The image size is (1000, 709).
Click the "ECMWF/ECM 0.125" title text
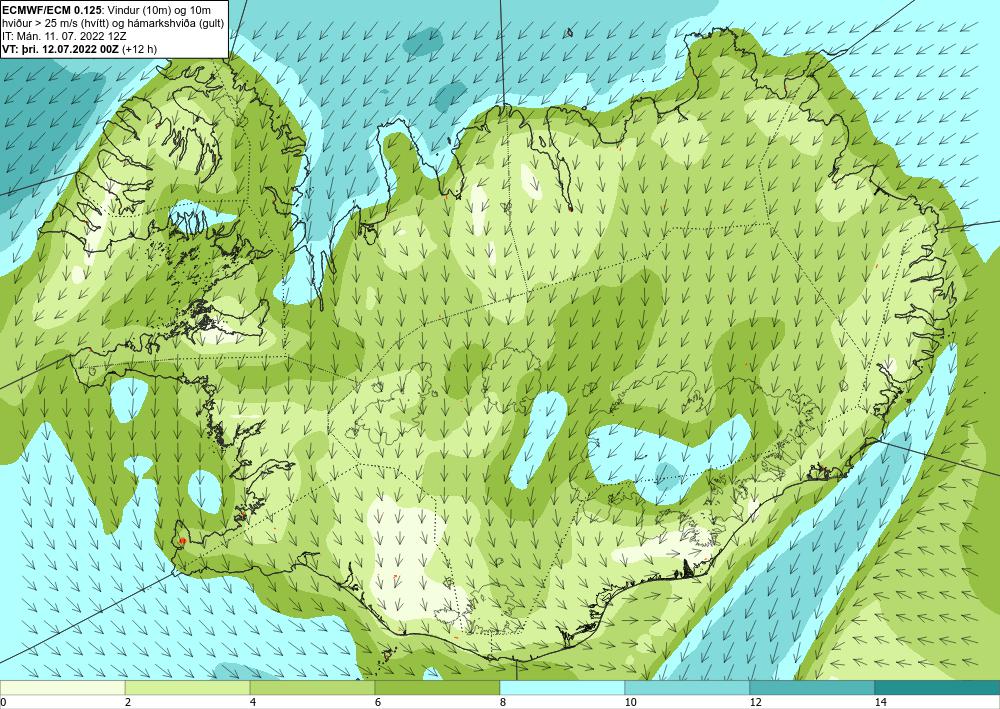pyautogui.click(x=51, y=9)
